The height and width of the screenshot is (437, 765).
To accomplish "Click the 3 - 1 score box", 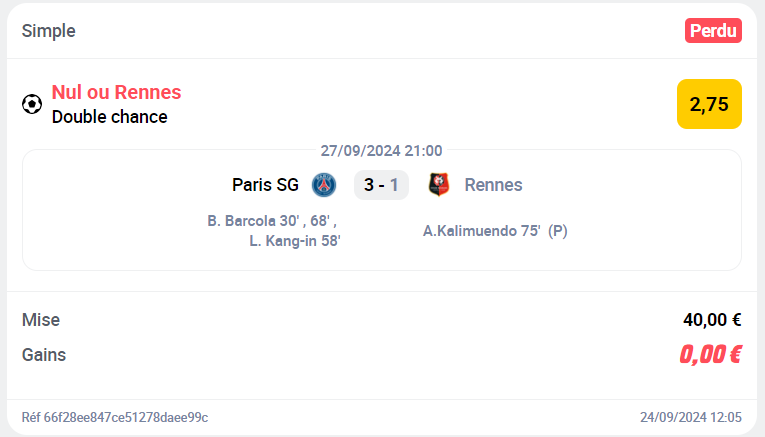I will pyautogui.click(x=381, y=185).
